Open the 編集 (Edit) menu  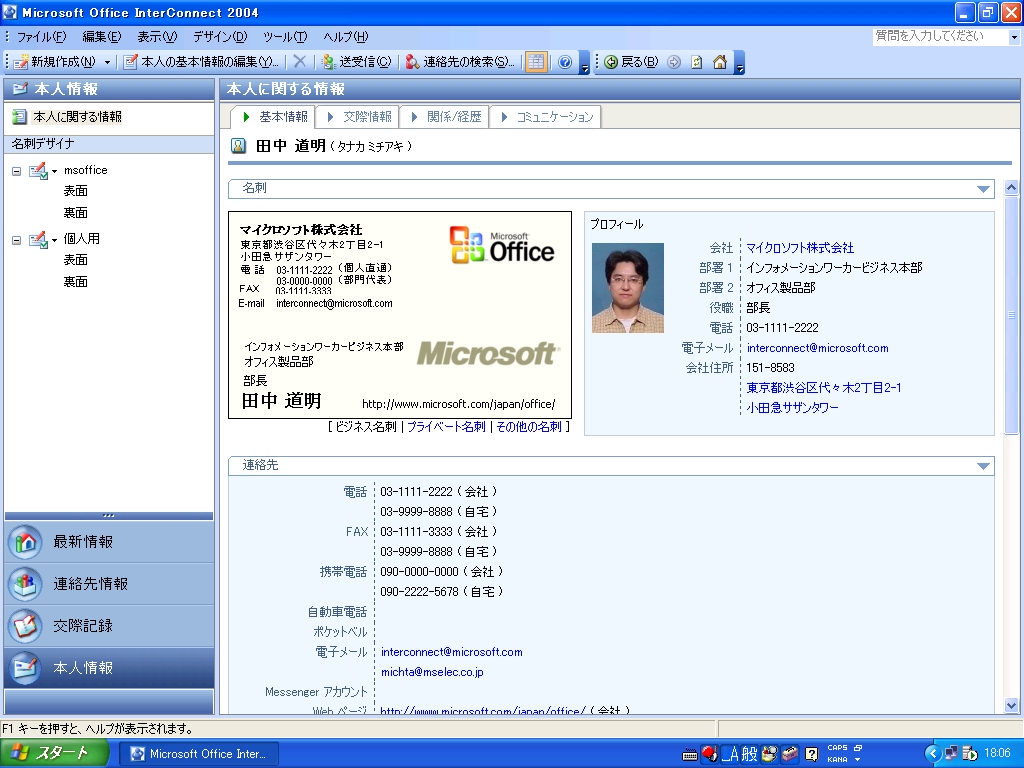(102, 37)
